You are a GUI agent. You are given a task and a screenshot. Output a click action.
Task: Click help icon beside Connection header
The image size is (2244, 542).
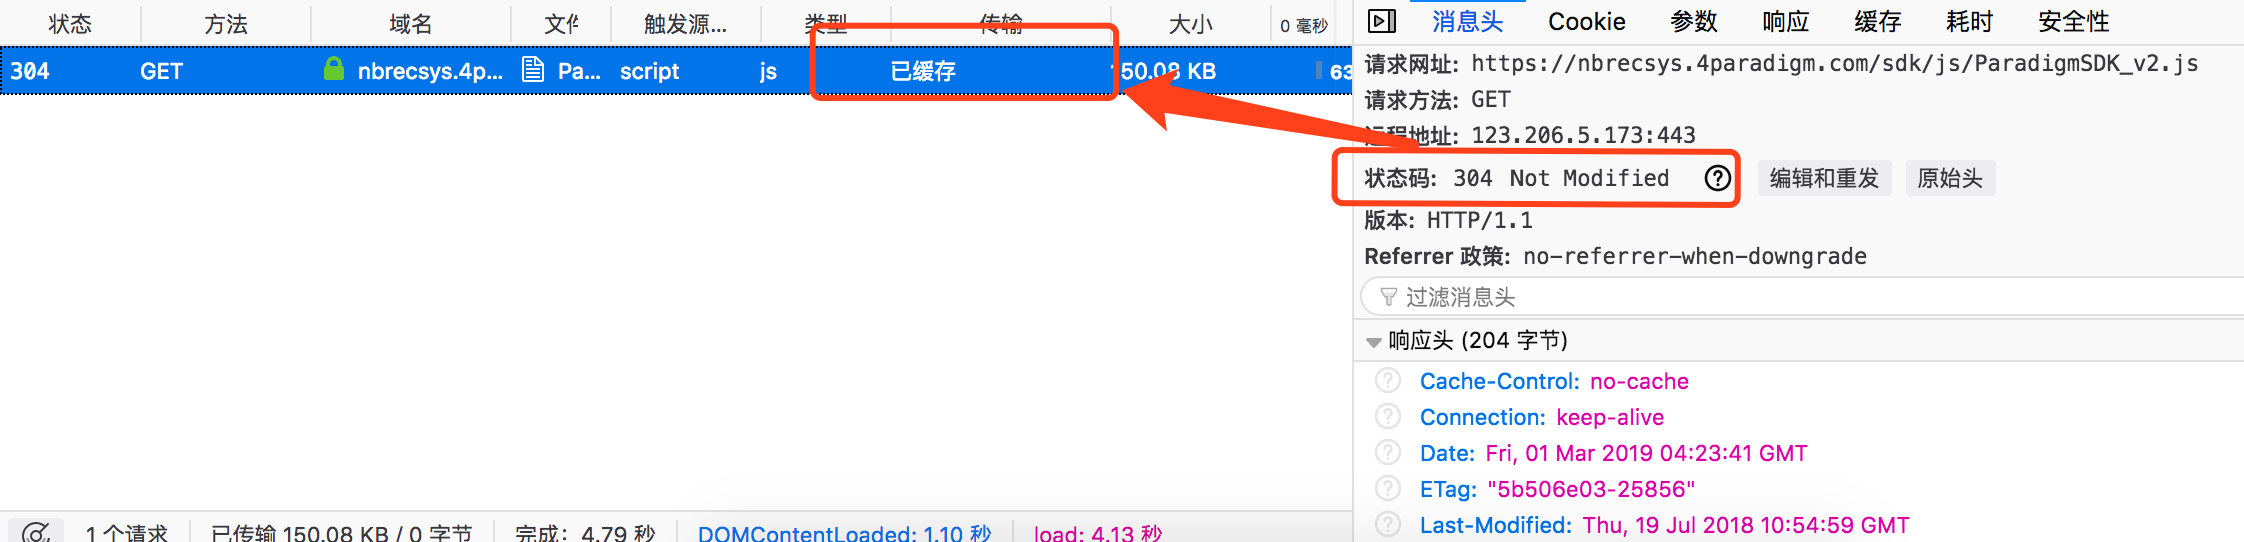[x=1388, y=417]
